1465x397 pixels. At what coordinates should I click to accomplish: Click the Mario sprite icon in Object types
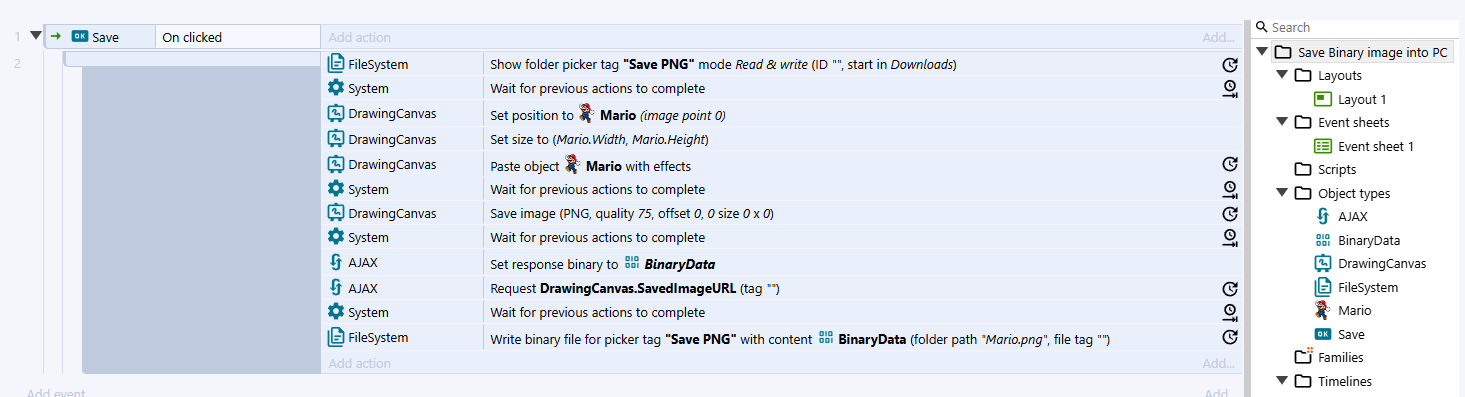1322,310
